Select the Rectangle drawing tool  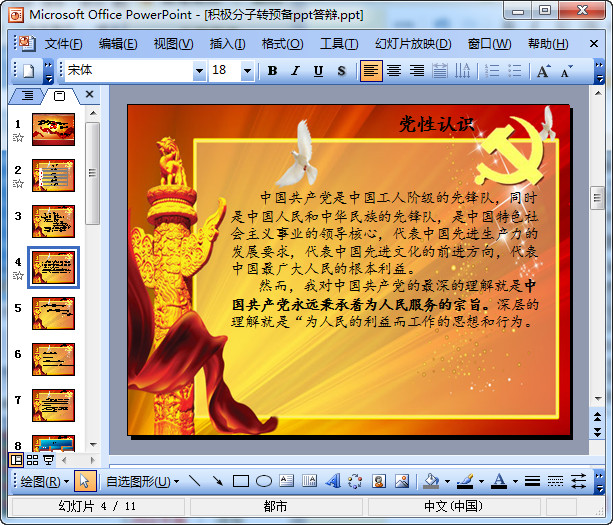point(240,481)
